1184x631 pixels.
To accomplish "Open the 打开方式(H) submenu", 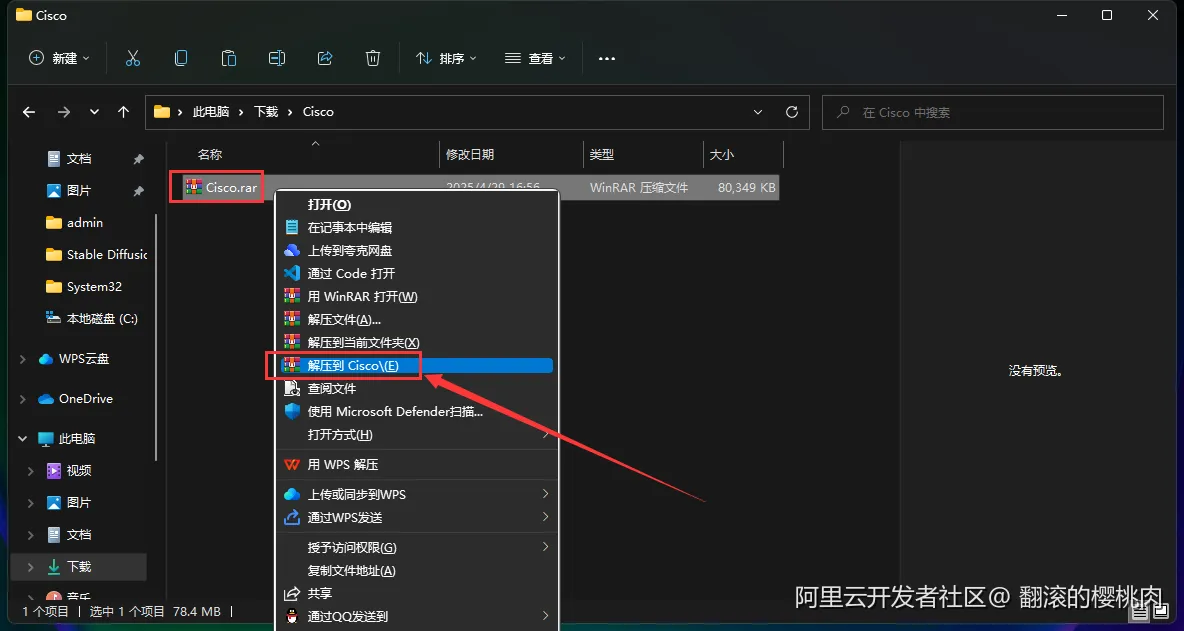I will (417, 435).
